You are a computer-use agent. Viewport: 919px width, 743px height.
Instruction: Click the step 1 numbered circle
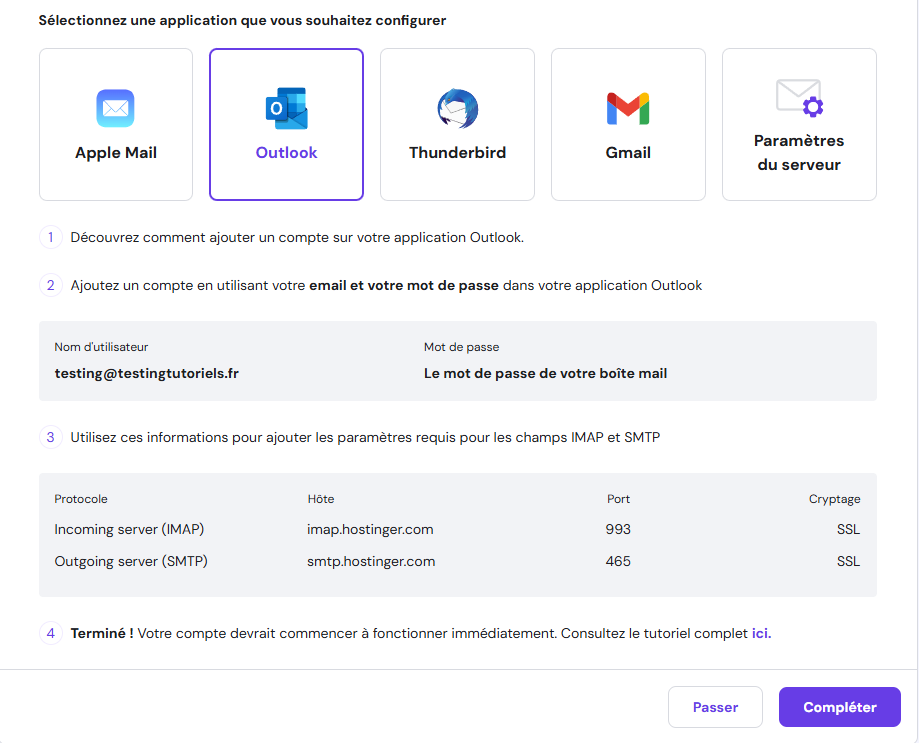(x=50, y=238)
